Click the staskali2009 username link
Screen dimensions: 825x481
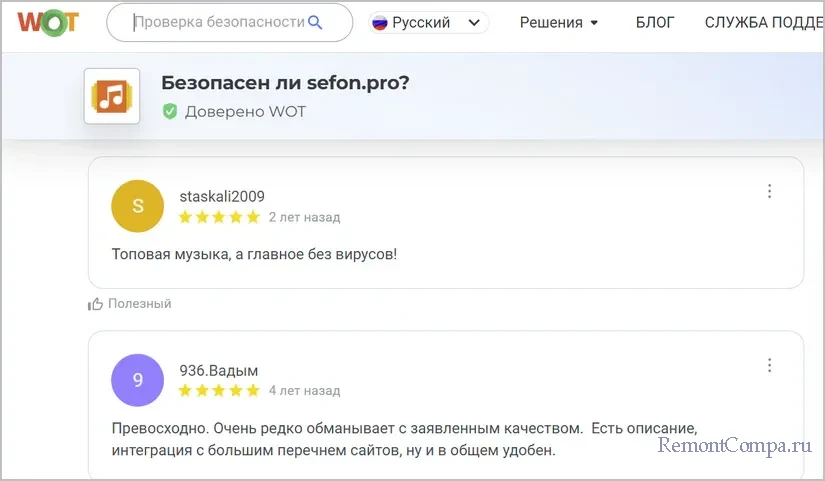[222, 196]
